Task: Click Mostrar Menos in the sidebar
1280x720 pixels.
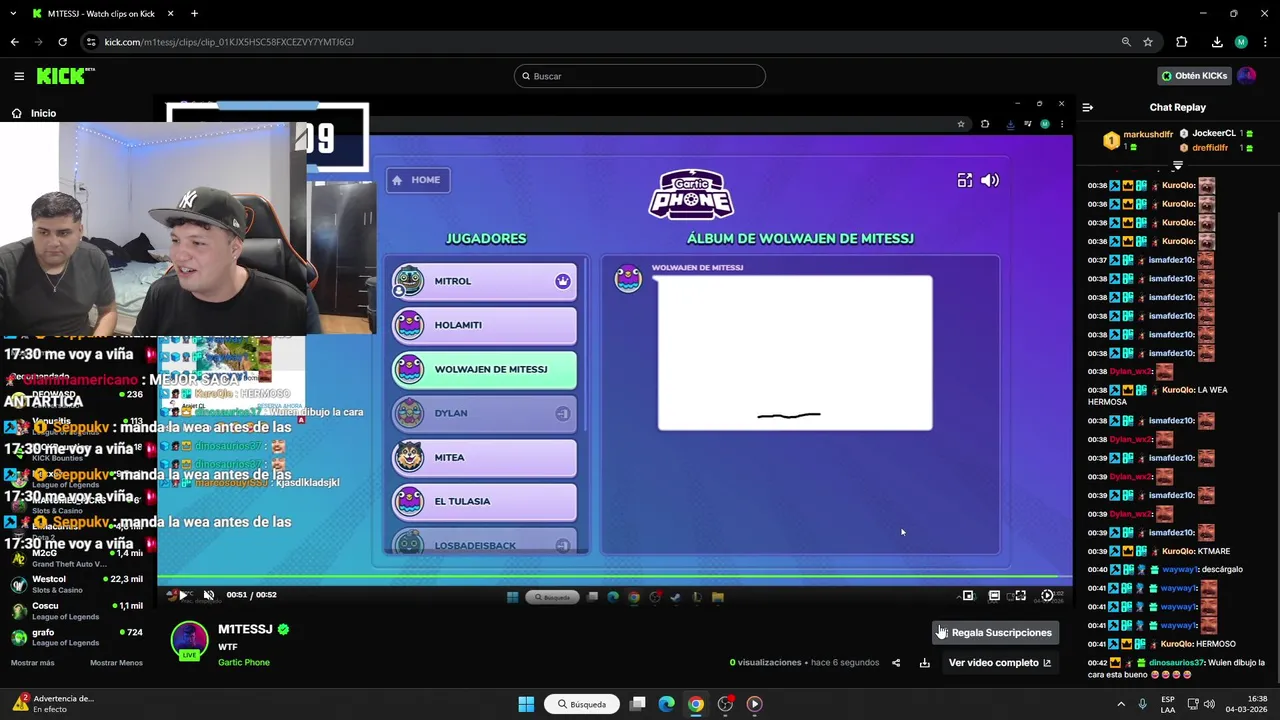Action: [116, 663]
